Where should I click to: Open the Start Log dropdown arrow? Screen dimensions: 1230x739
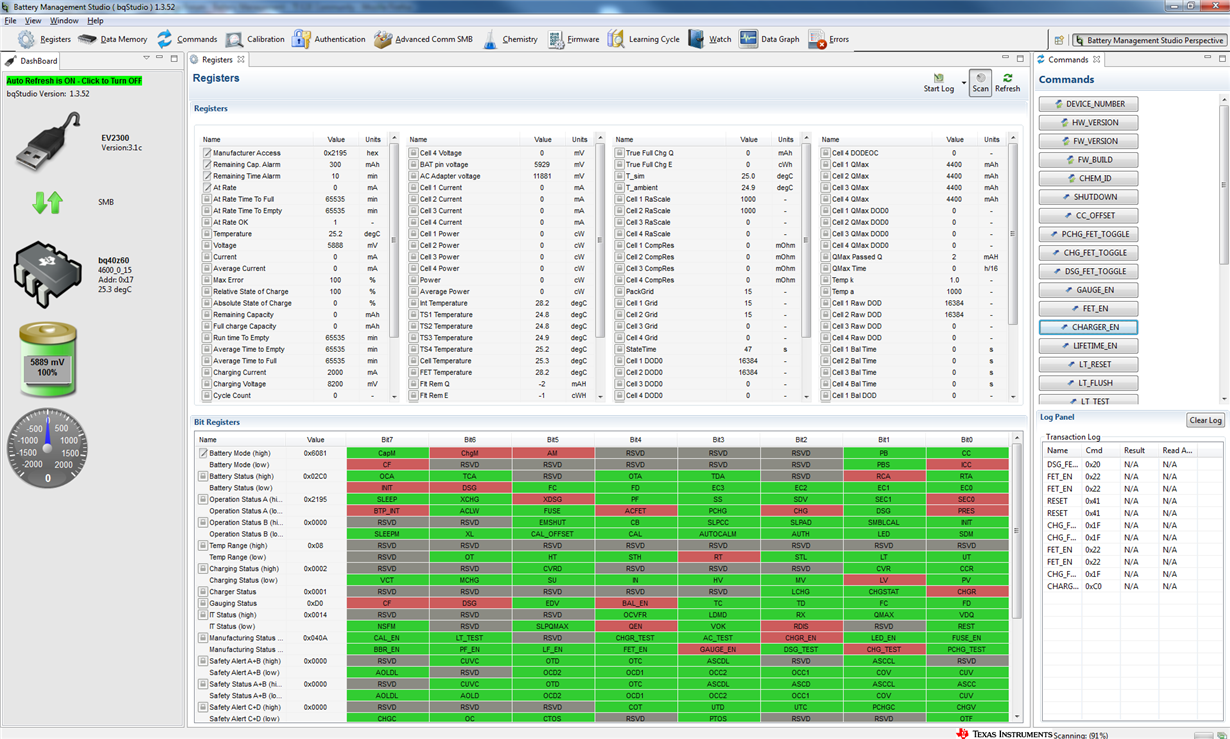click(963, 83)
